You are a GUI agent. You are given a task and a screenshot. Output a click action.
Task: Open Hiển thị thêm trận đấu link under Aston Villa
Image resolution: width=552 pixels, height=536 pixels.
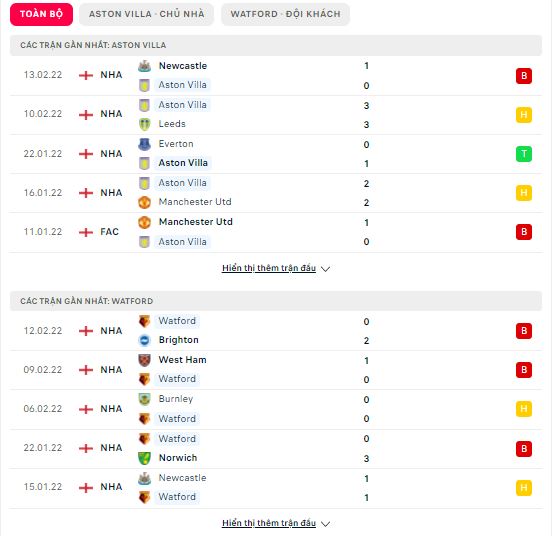point(269,268)
